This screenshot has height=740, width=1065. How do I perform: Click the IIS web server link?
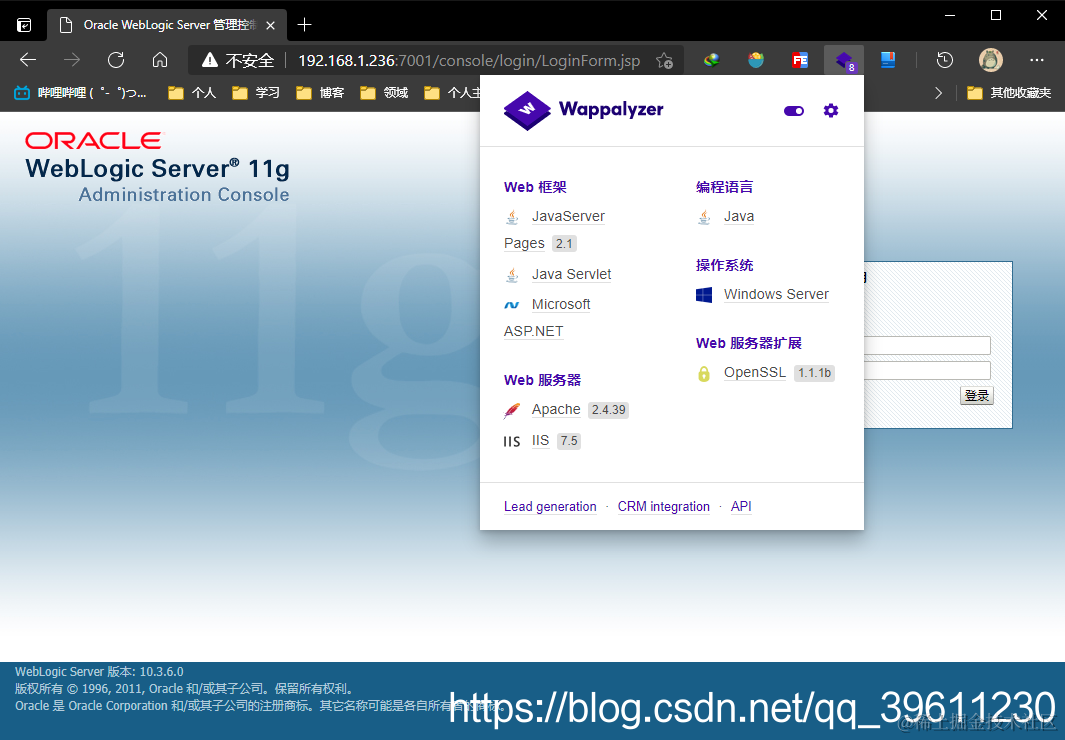point(540,441)
